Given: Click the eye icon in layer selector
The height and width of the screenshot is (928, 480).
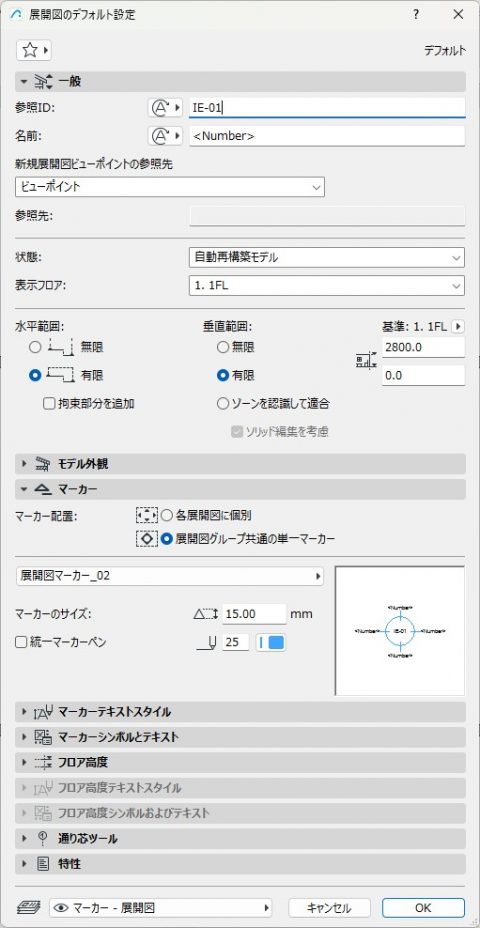Looking at the screenshot, I should coord(62,908).
